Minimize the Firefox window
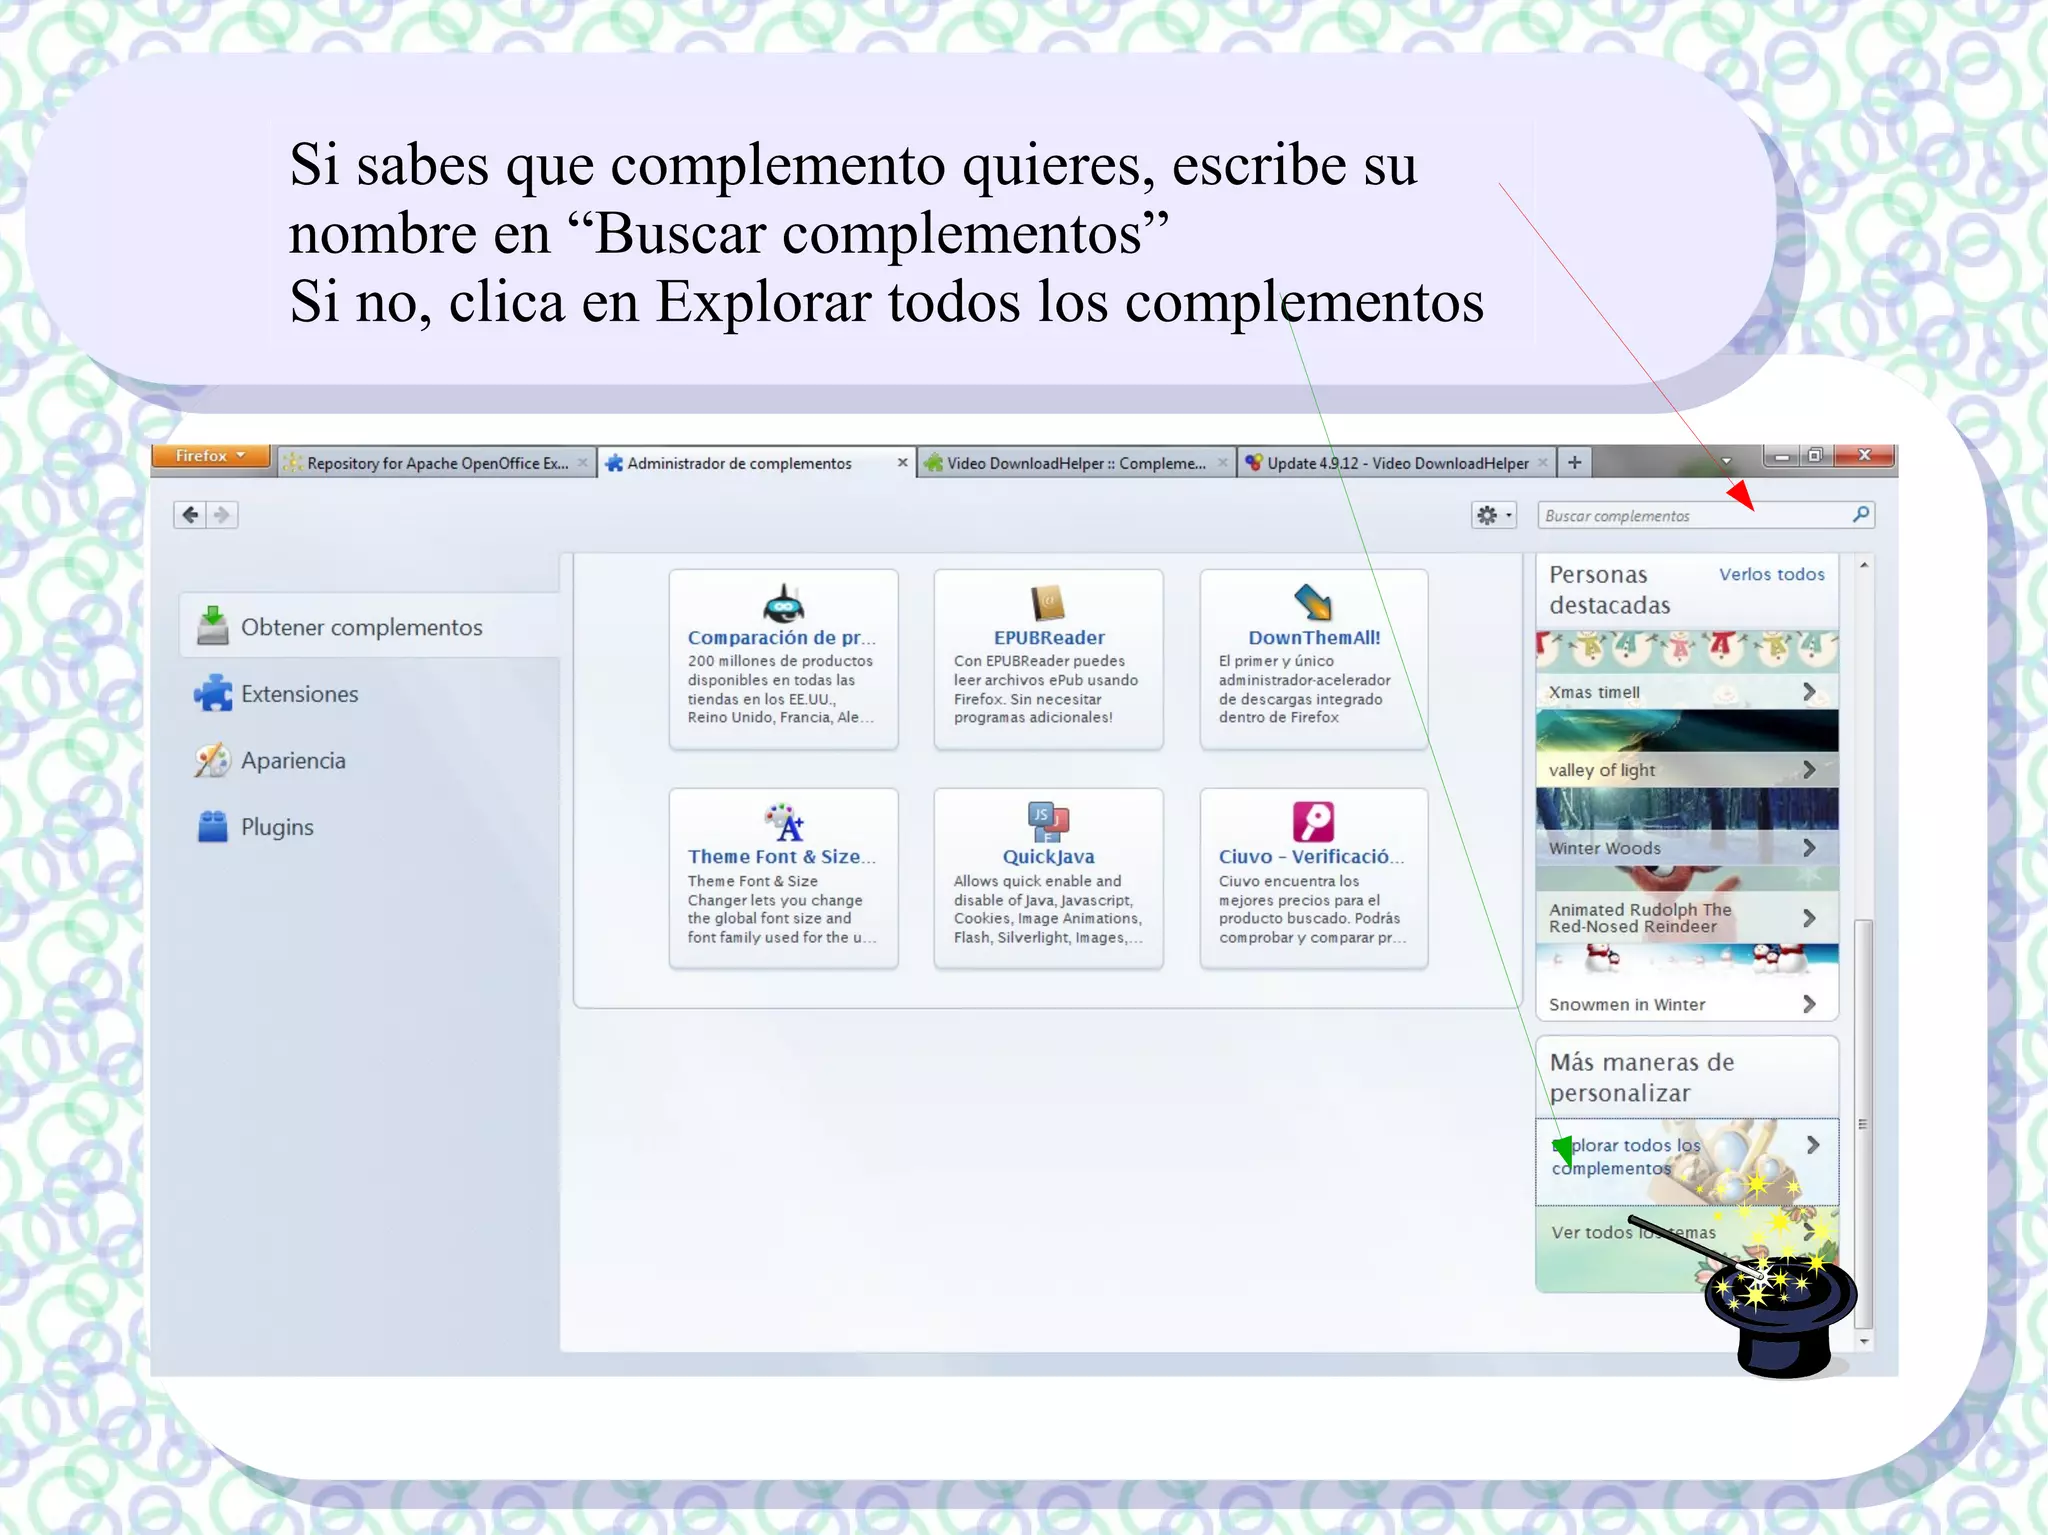Screen dimensions: 2048x1535 coord(1781,456)
